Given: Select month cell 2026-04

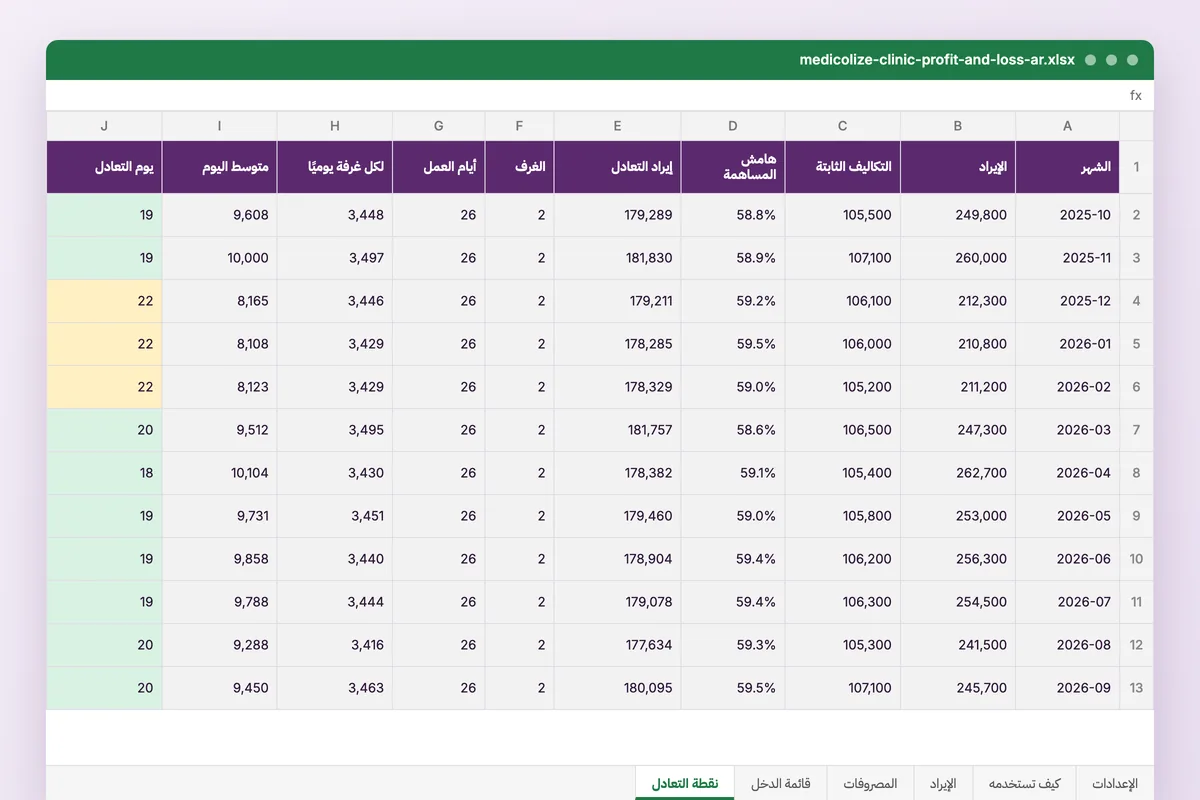Looking at the screenshot, I should tap(1067, 473).
